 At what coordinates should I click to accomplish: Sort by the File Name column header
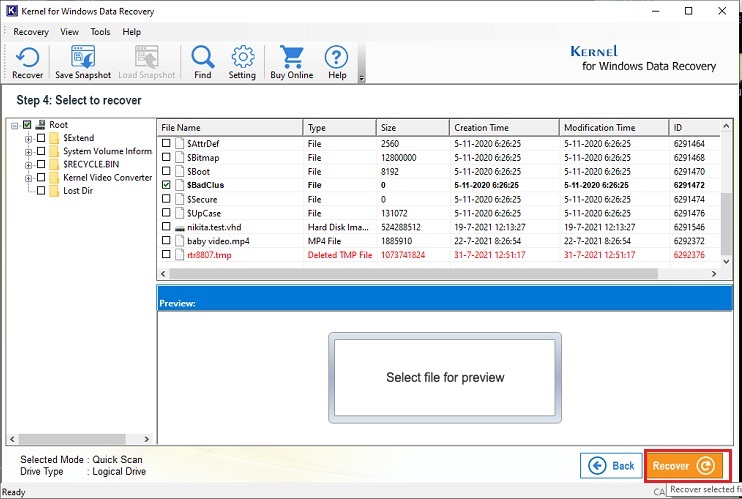point(230,127)
